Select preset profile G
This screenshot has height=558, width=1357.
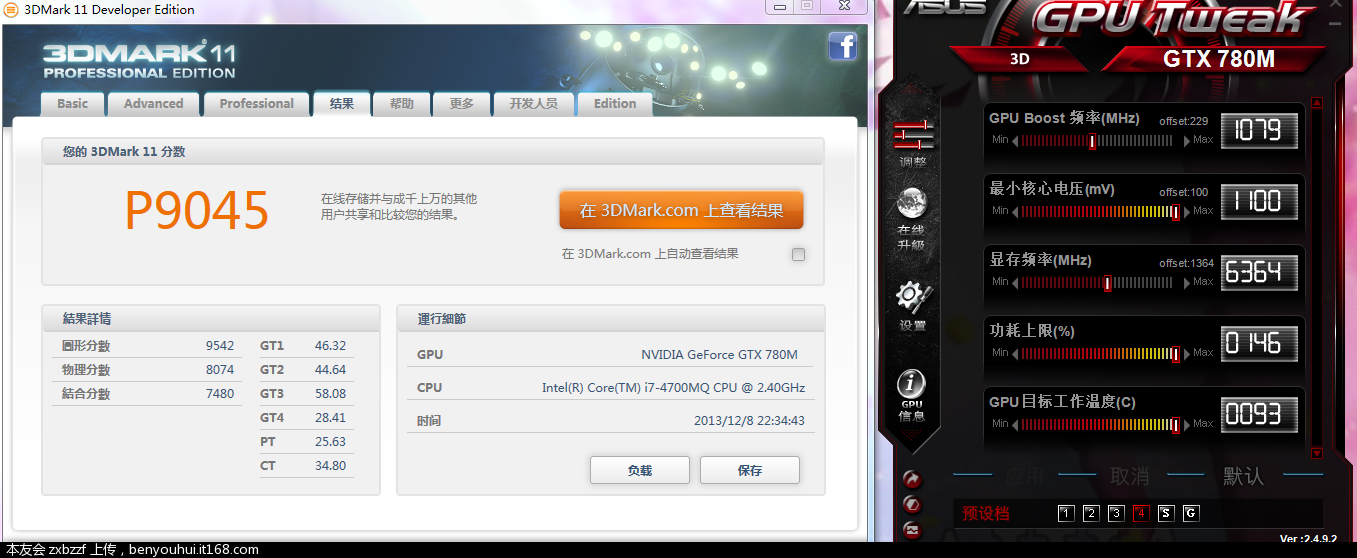(1190, 513)
